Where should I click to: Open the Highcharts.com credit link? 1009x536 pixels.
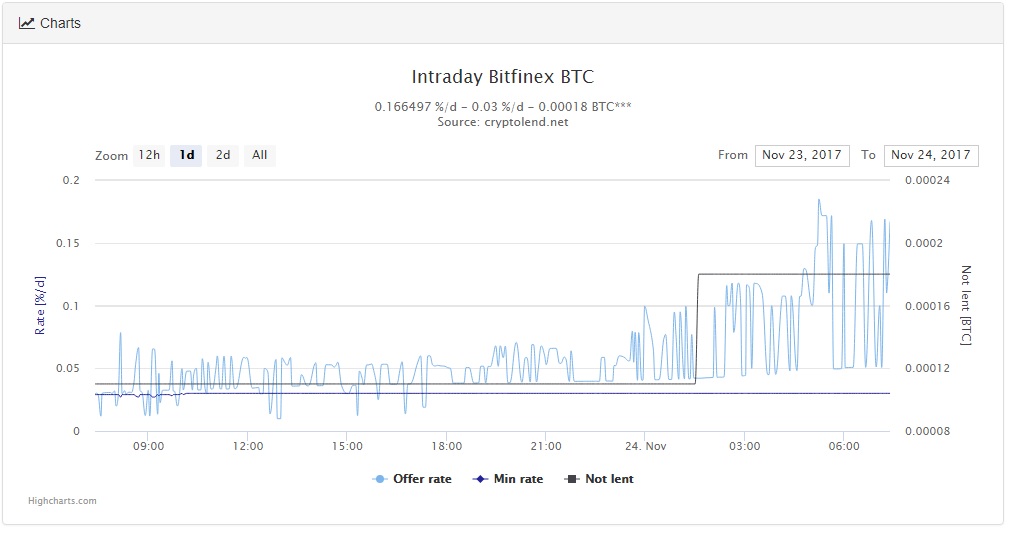click(x=64, y=501)
